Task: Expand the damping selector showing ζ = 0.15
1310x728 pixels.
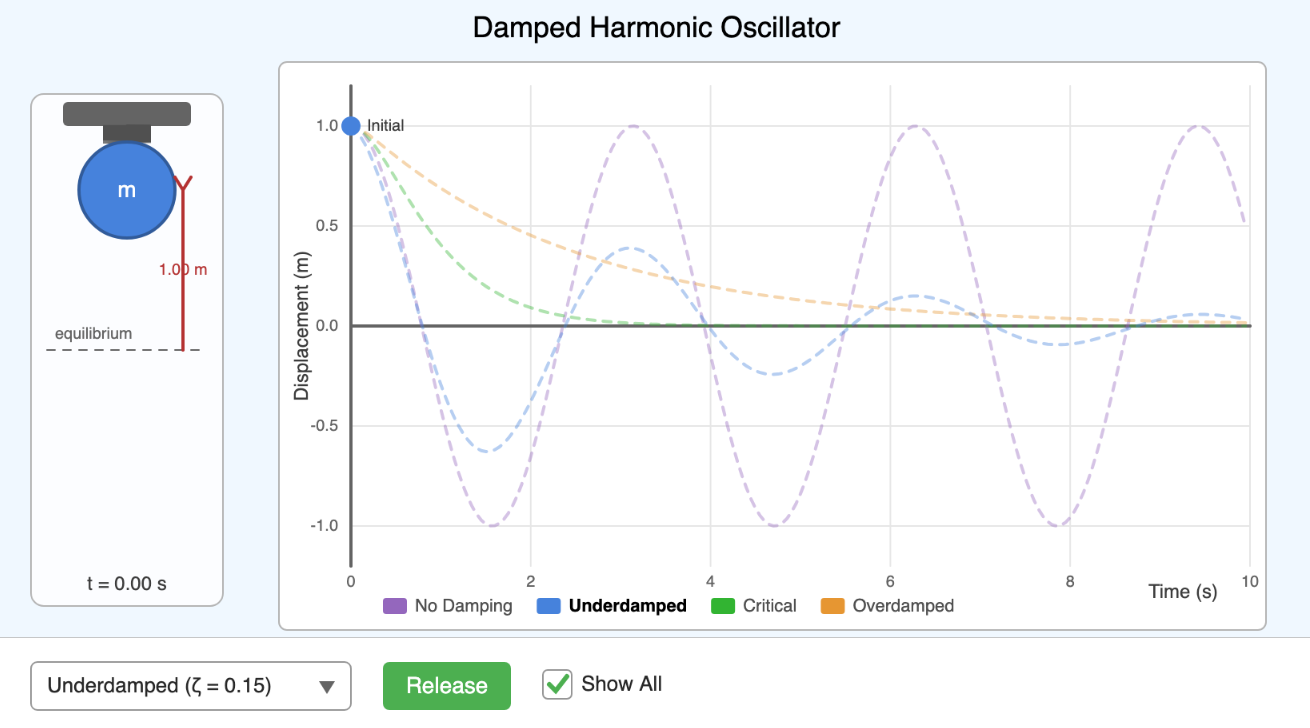Action: pyautogui.click(x=191, y=686)
